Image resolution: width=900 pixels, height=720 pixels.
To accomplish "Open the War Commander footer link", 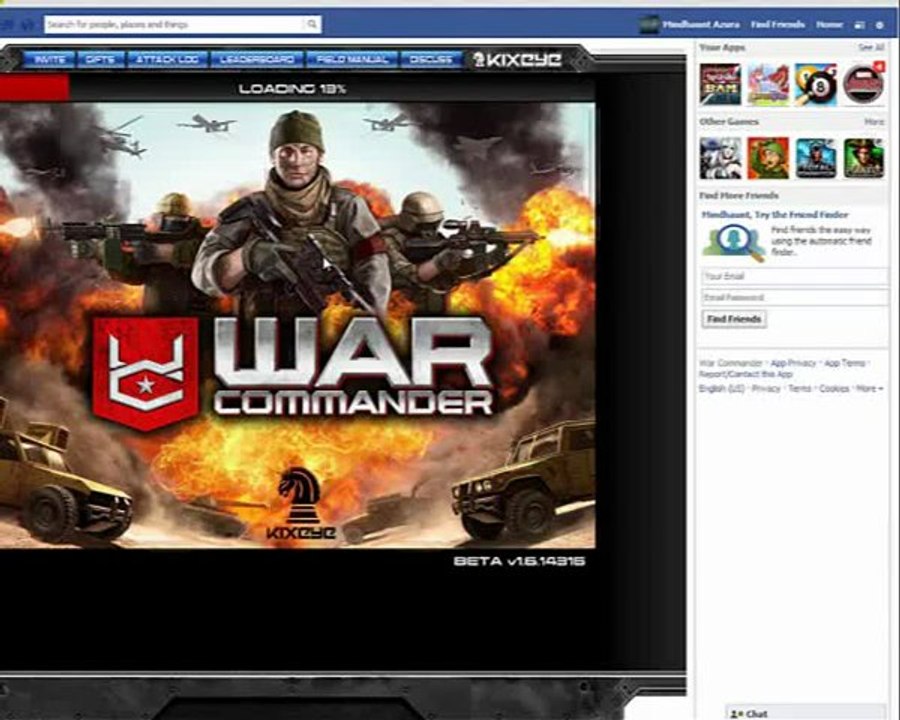I will (x=731, y=363).
